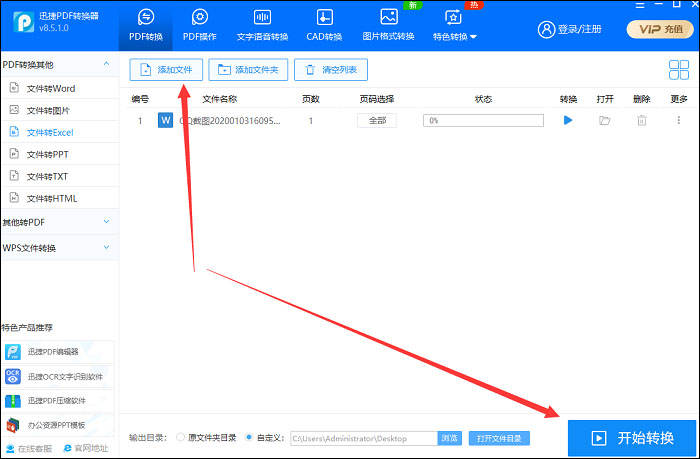Image resolution: width=700 pixels, height=459 pixels.
Task: Open 迅捷PDF压缩软件 recommended product
Action: (58, 401)
